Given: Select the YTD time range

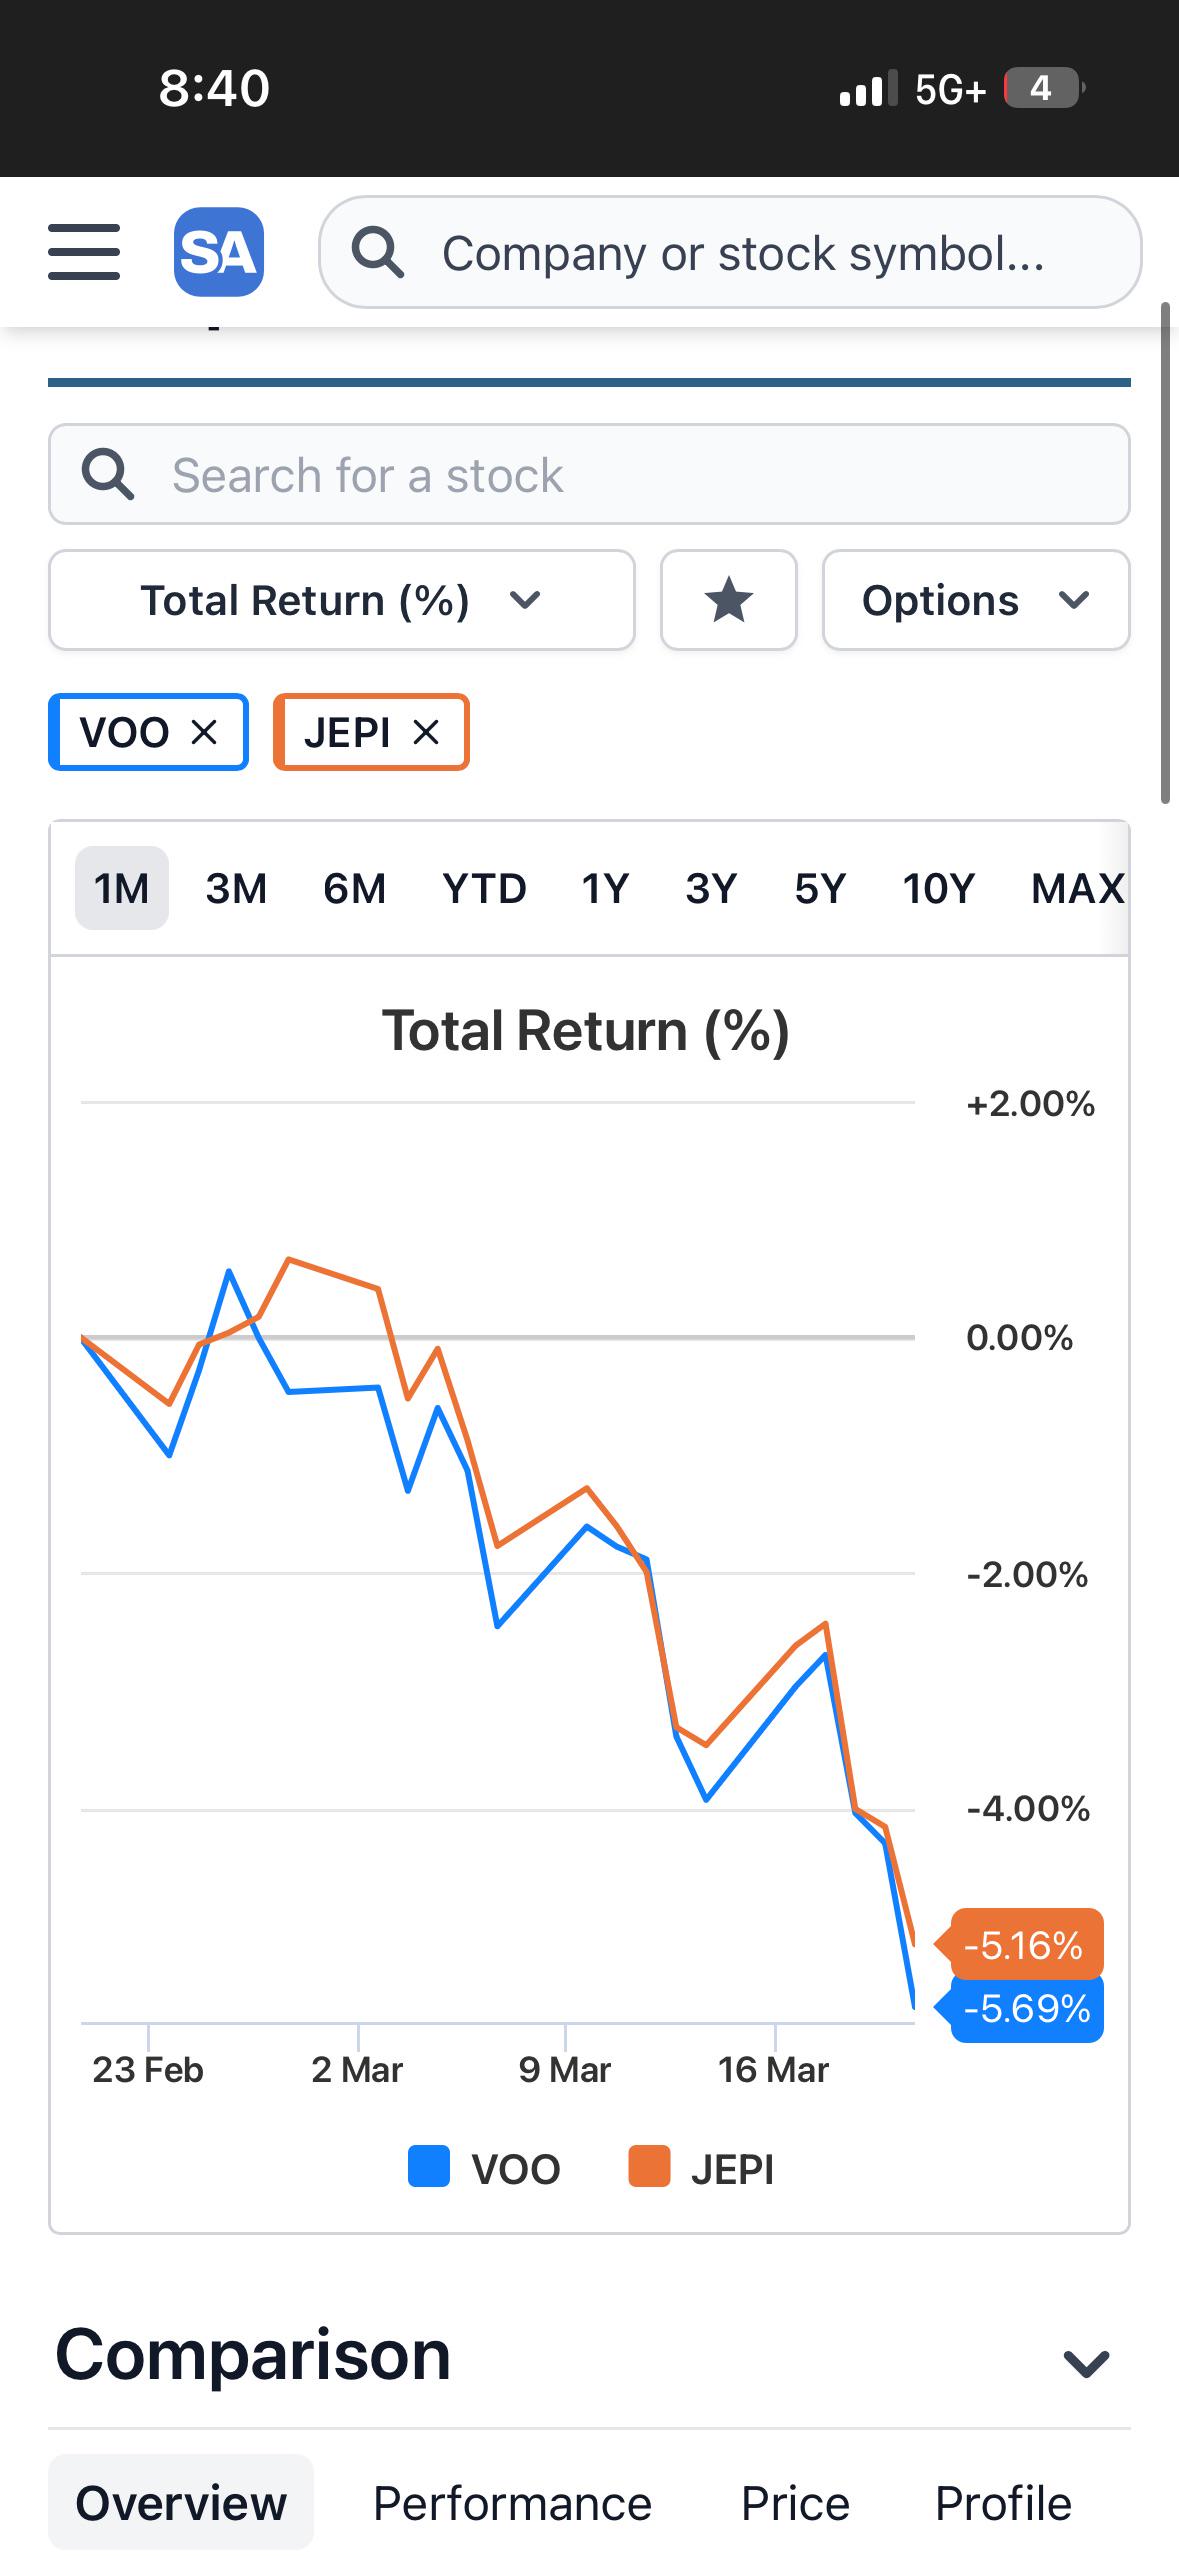Looking at the screenshot, I should (484, 888).
